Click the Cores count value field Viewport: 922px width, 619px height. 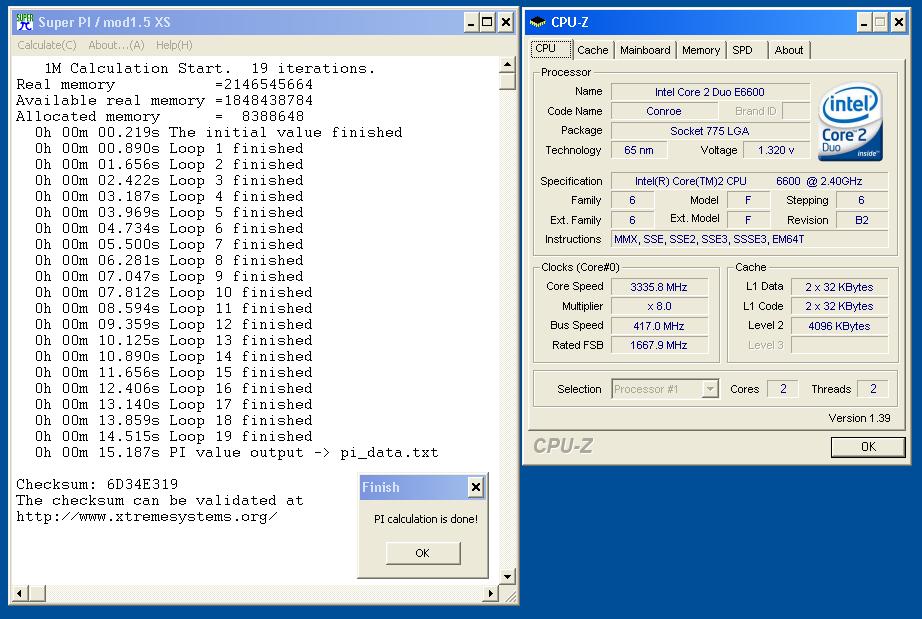pos(783,389)
